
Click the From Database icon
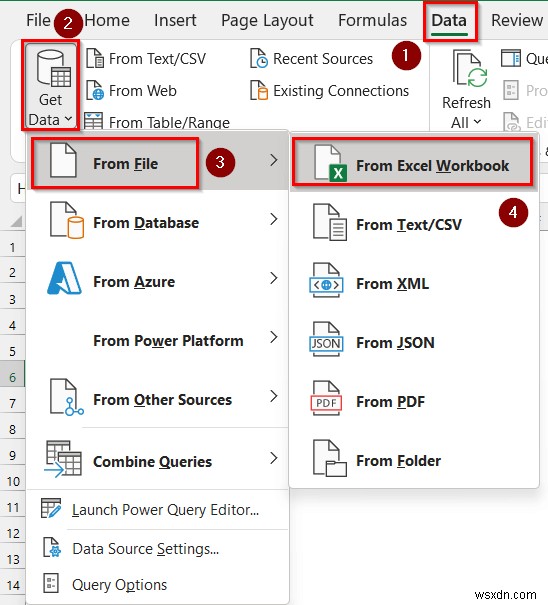tap(67, 220)
